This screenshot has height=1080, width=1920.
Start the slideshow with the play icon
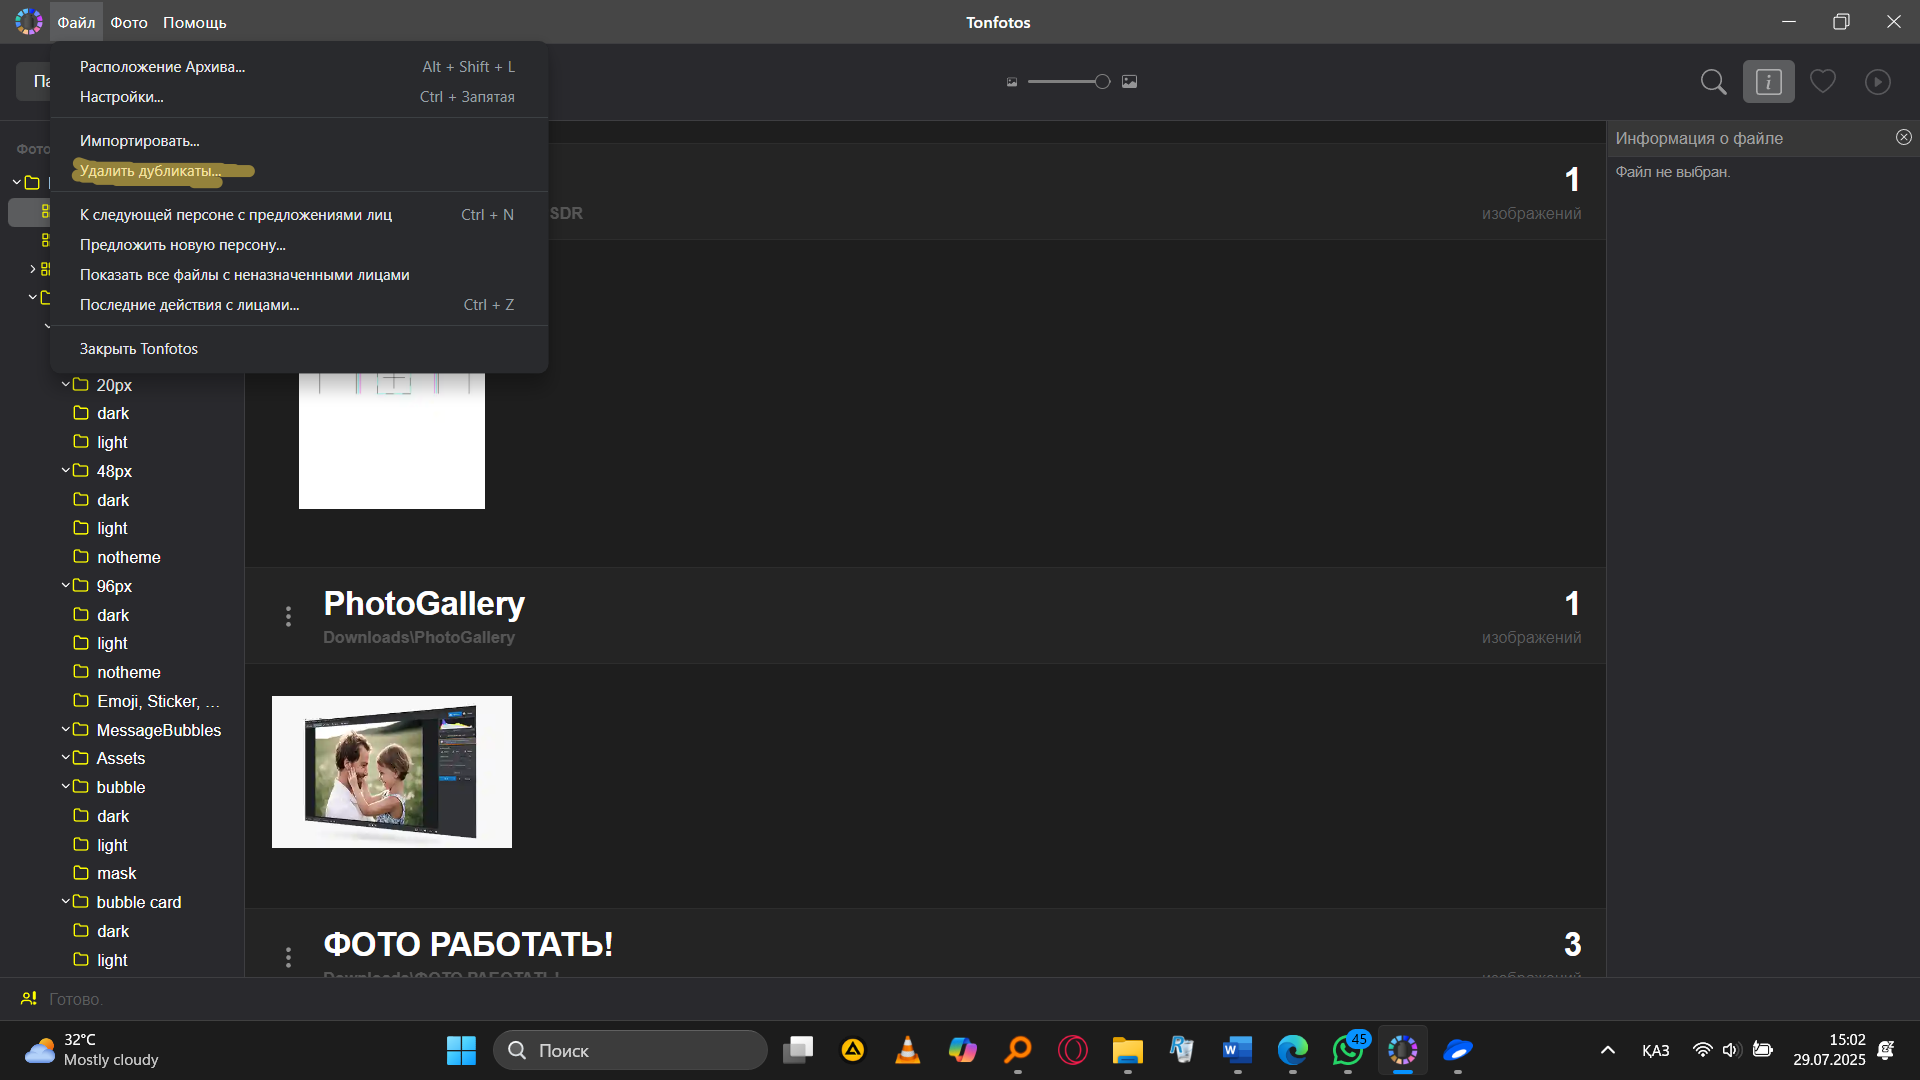[1878, 82]
